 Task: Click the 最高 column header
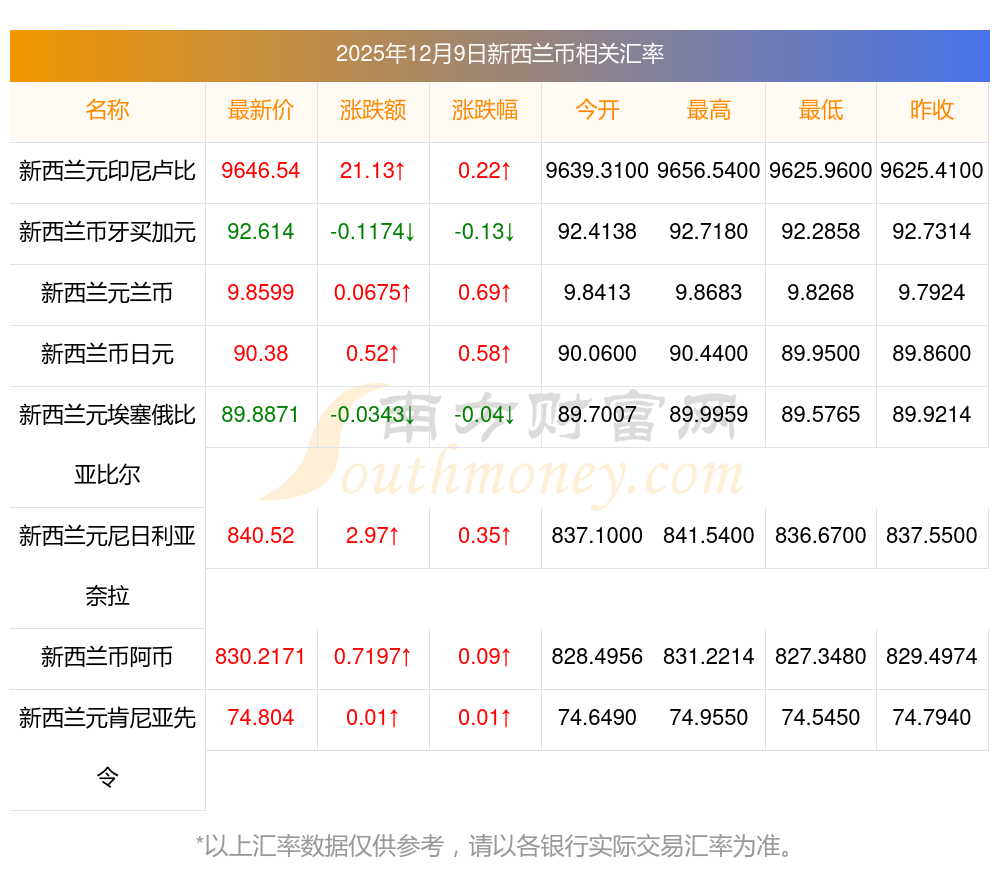tap(708, 111)
